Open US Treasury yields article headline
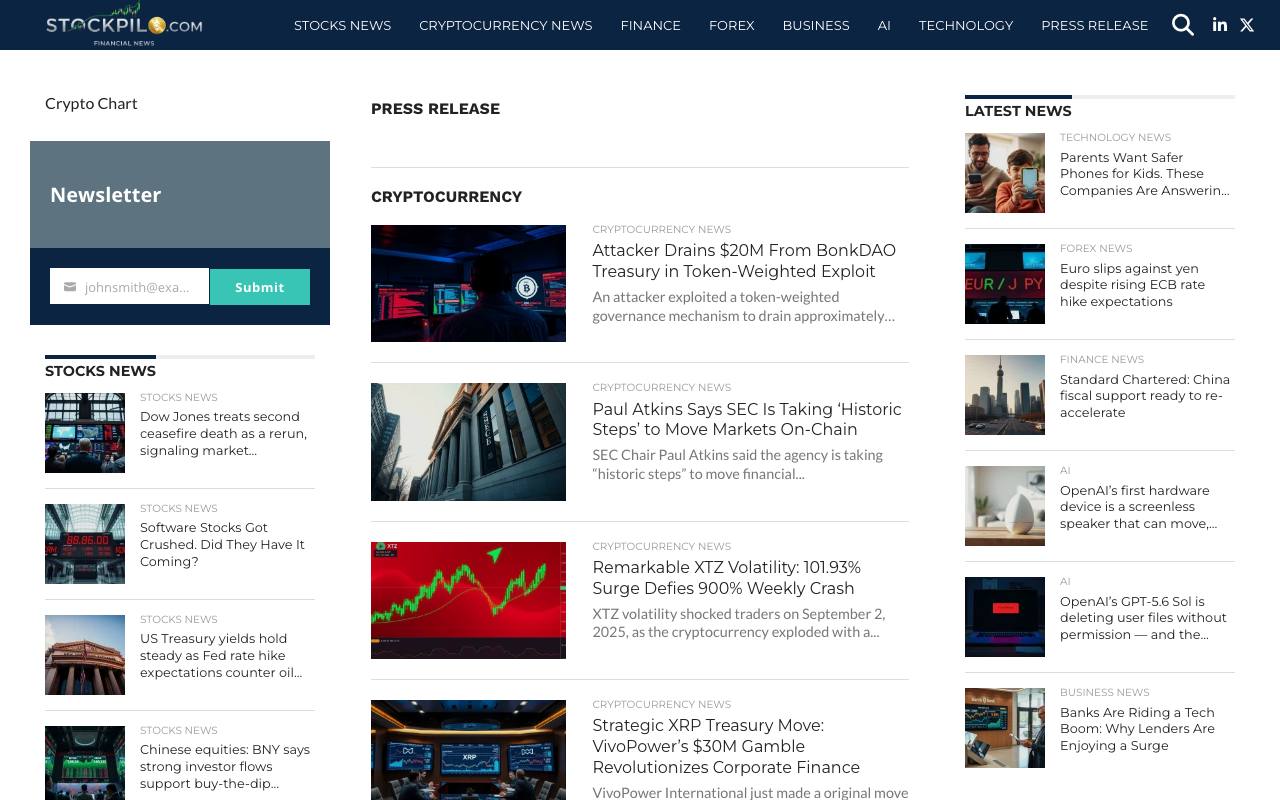 221,655
